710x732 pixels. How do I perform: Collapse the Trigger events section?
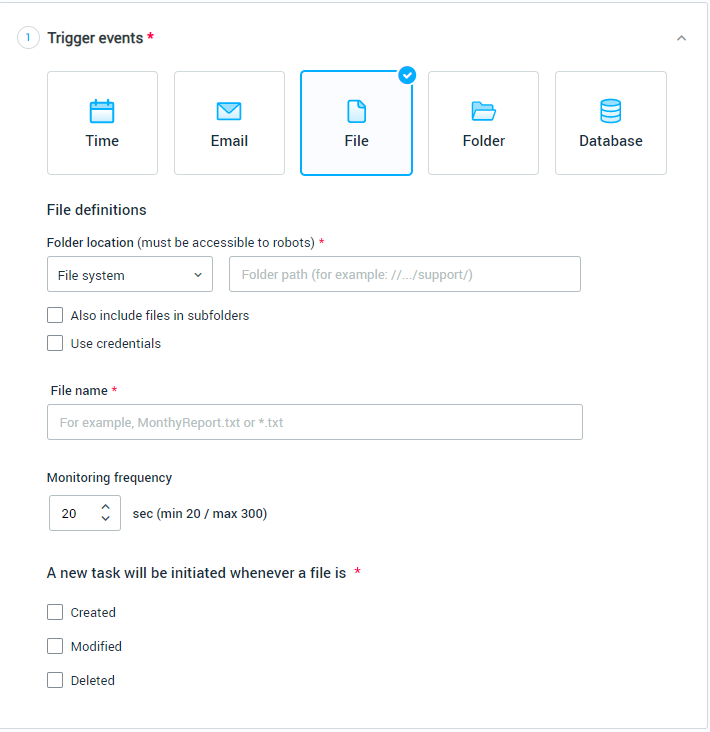click(x=682, y=38)
